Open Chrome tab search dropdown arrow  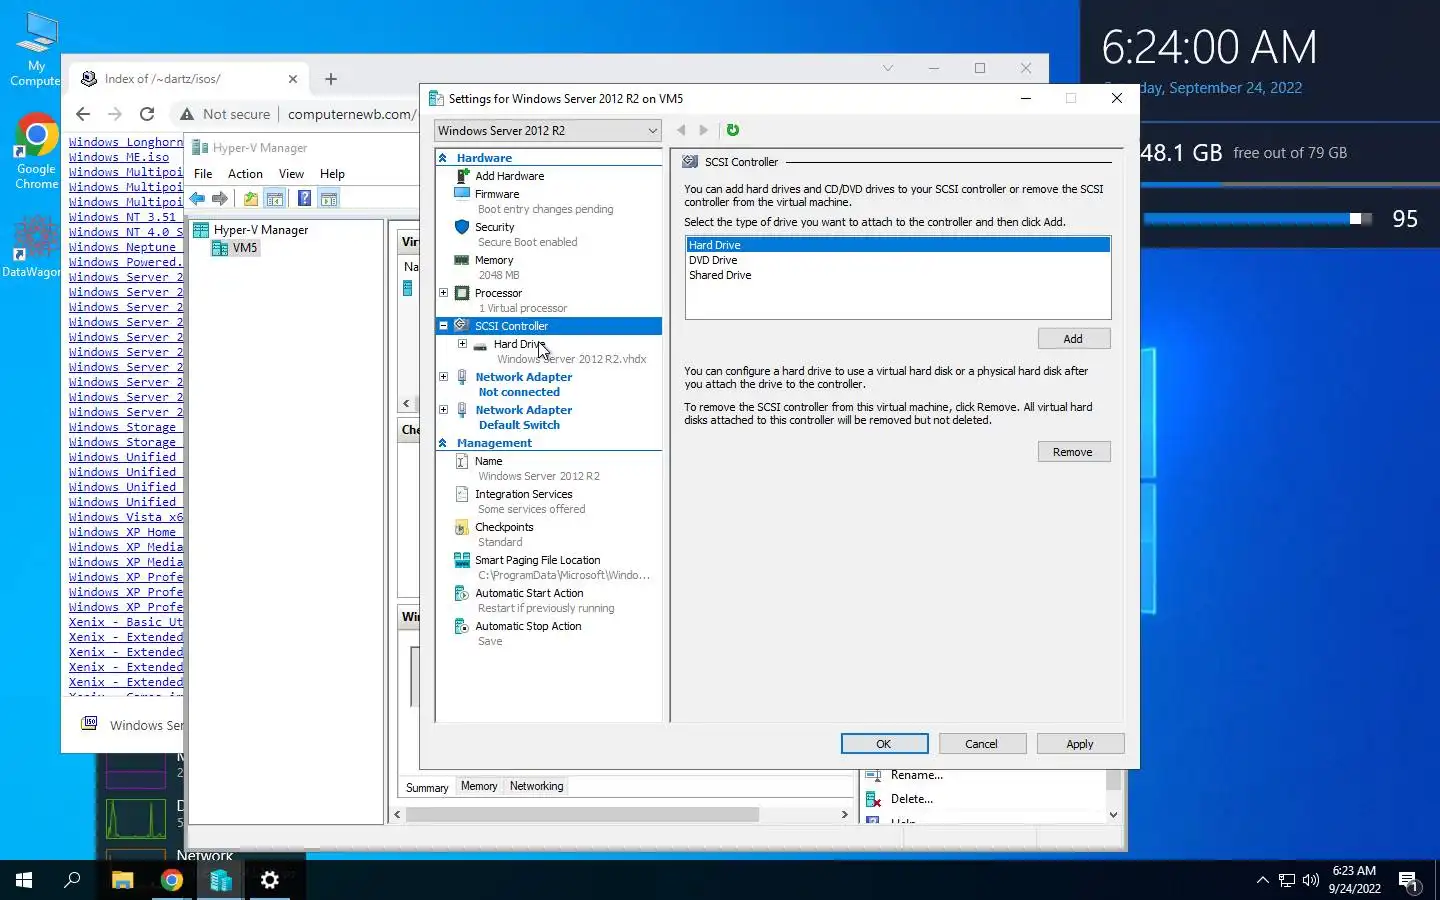[x=887, y=68]
